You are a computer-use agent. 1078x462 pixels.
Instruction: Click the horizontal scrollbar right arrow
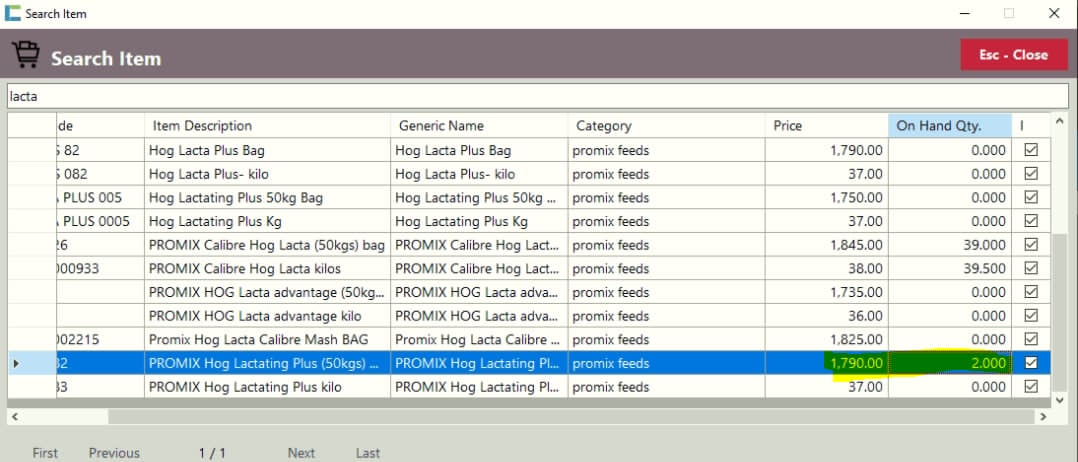click(x=1044, y=417)
